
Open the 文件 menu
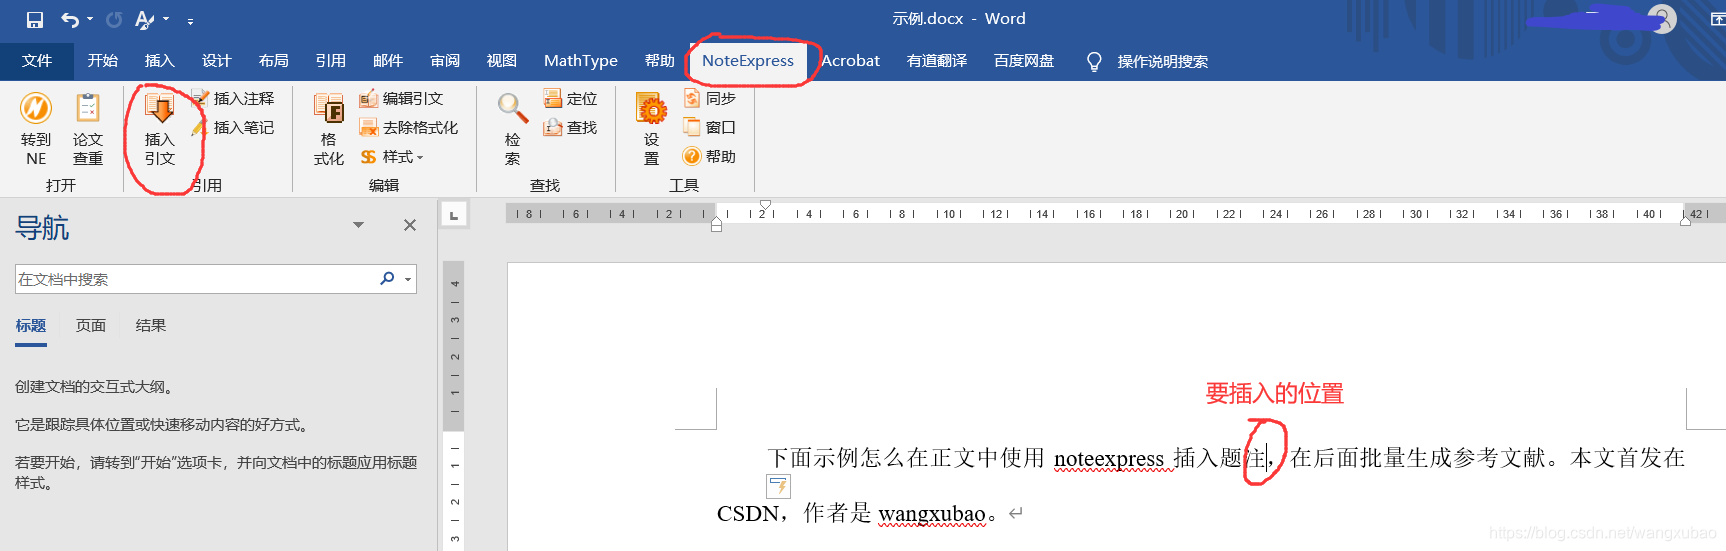pos(37,61)
